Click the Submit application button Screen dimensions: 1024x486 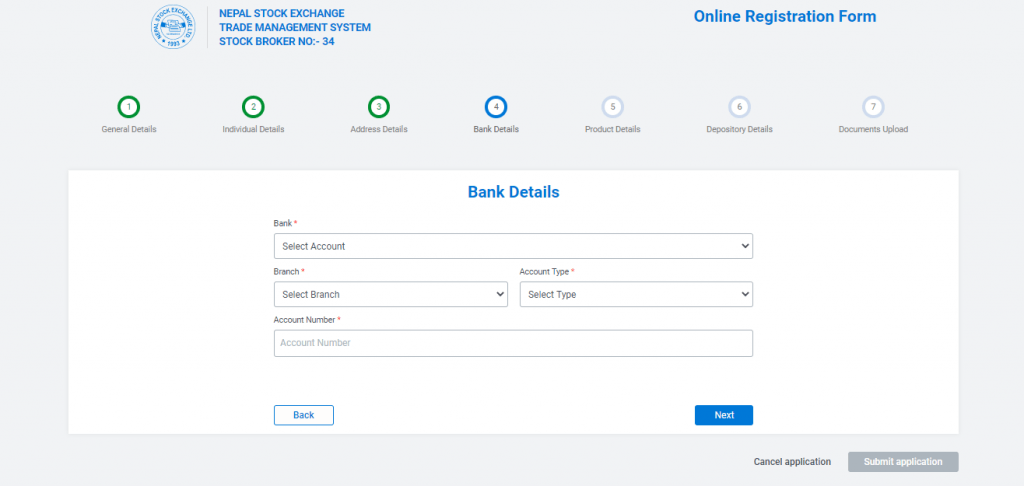pyautogui.click(x=903, y=462)
